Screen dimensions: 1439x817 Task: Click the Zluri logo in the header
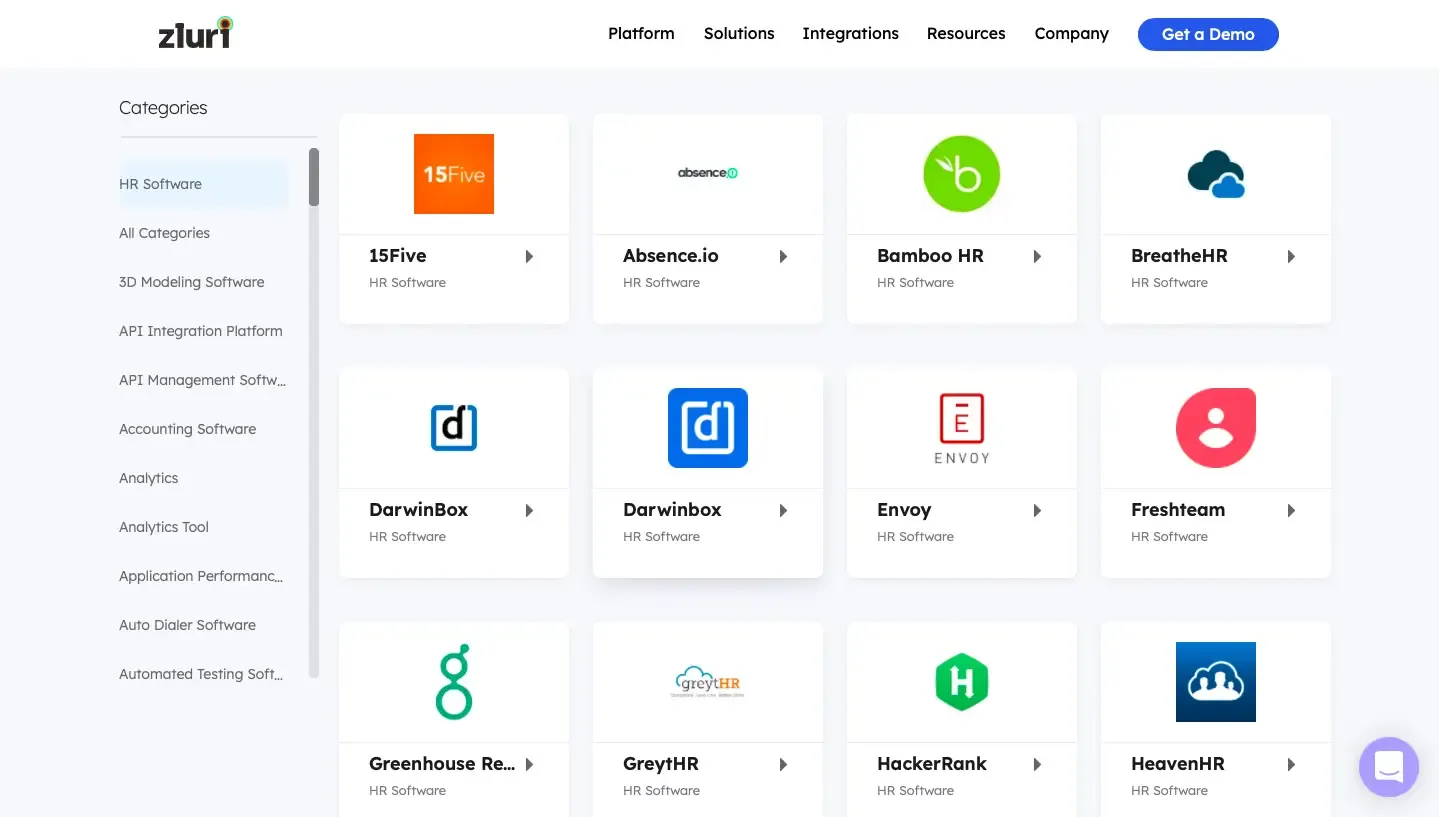pyautogui.click(x=195, y=33)
